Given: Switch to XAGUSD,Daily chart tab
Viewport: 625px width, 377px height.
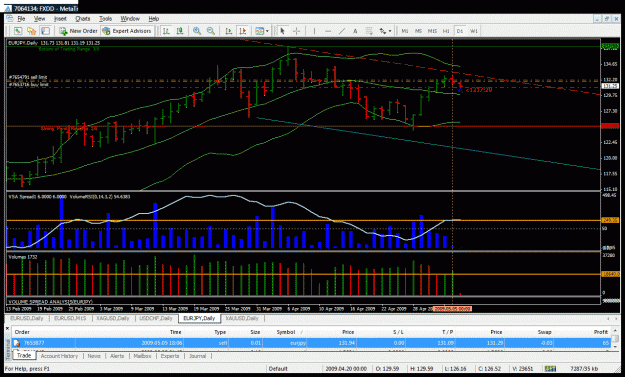Looking at the screenshot, I should click(113, 318).
